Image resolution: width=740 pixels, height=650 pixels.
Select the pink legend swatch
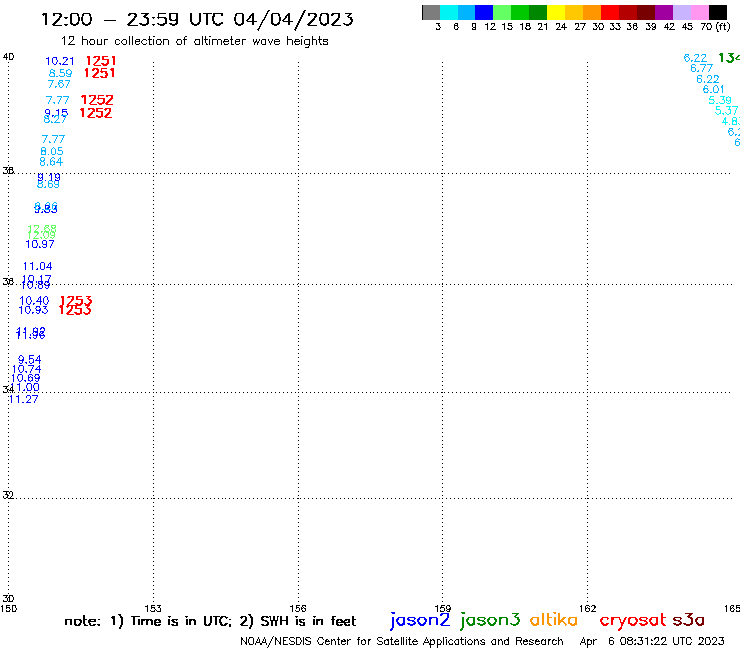700,12
